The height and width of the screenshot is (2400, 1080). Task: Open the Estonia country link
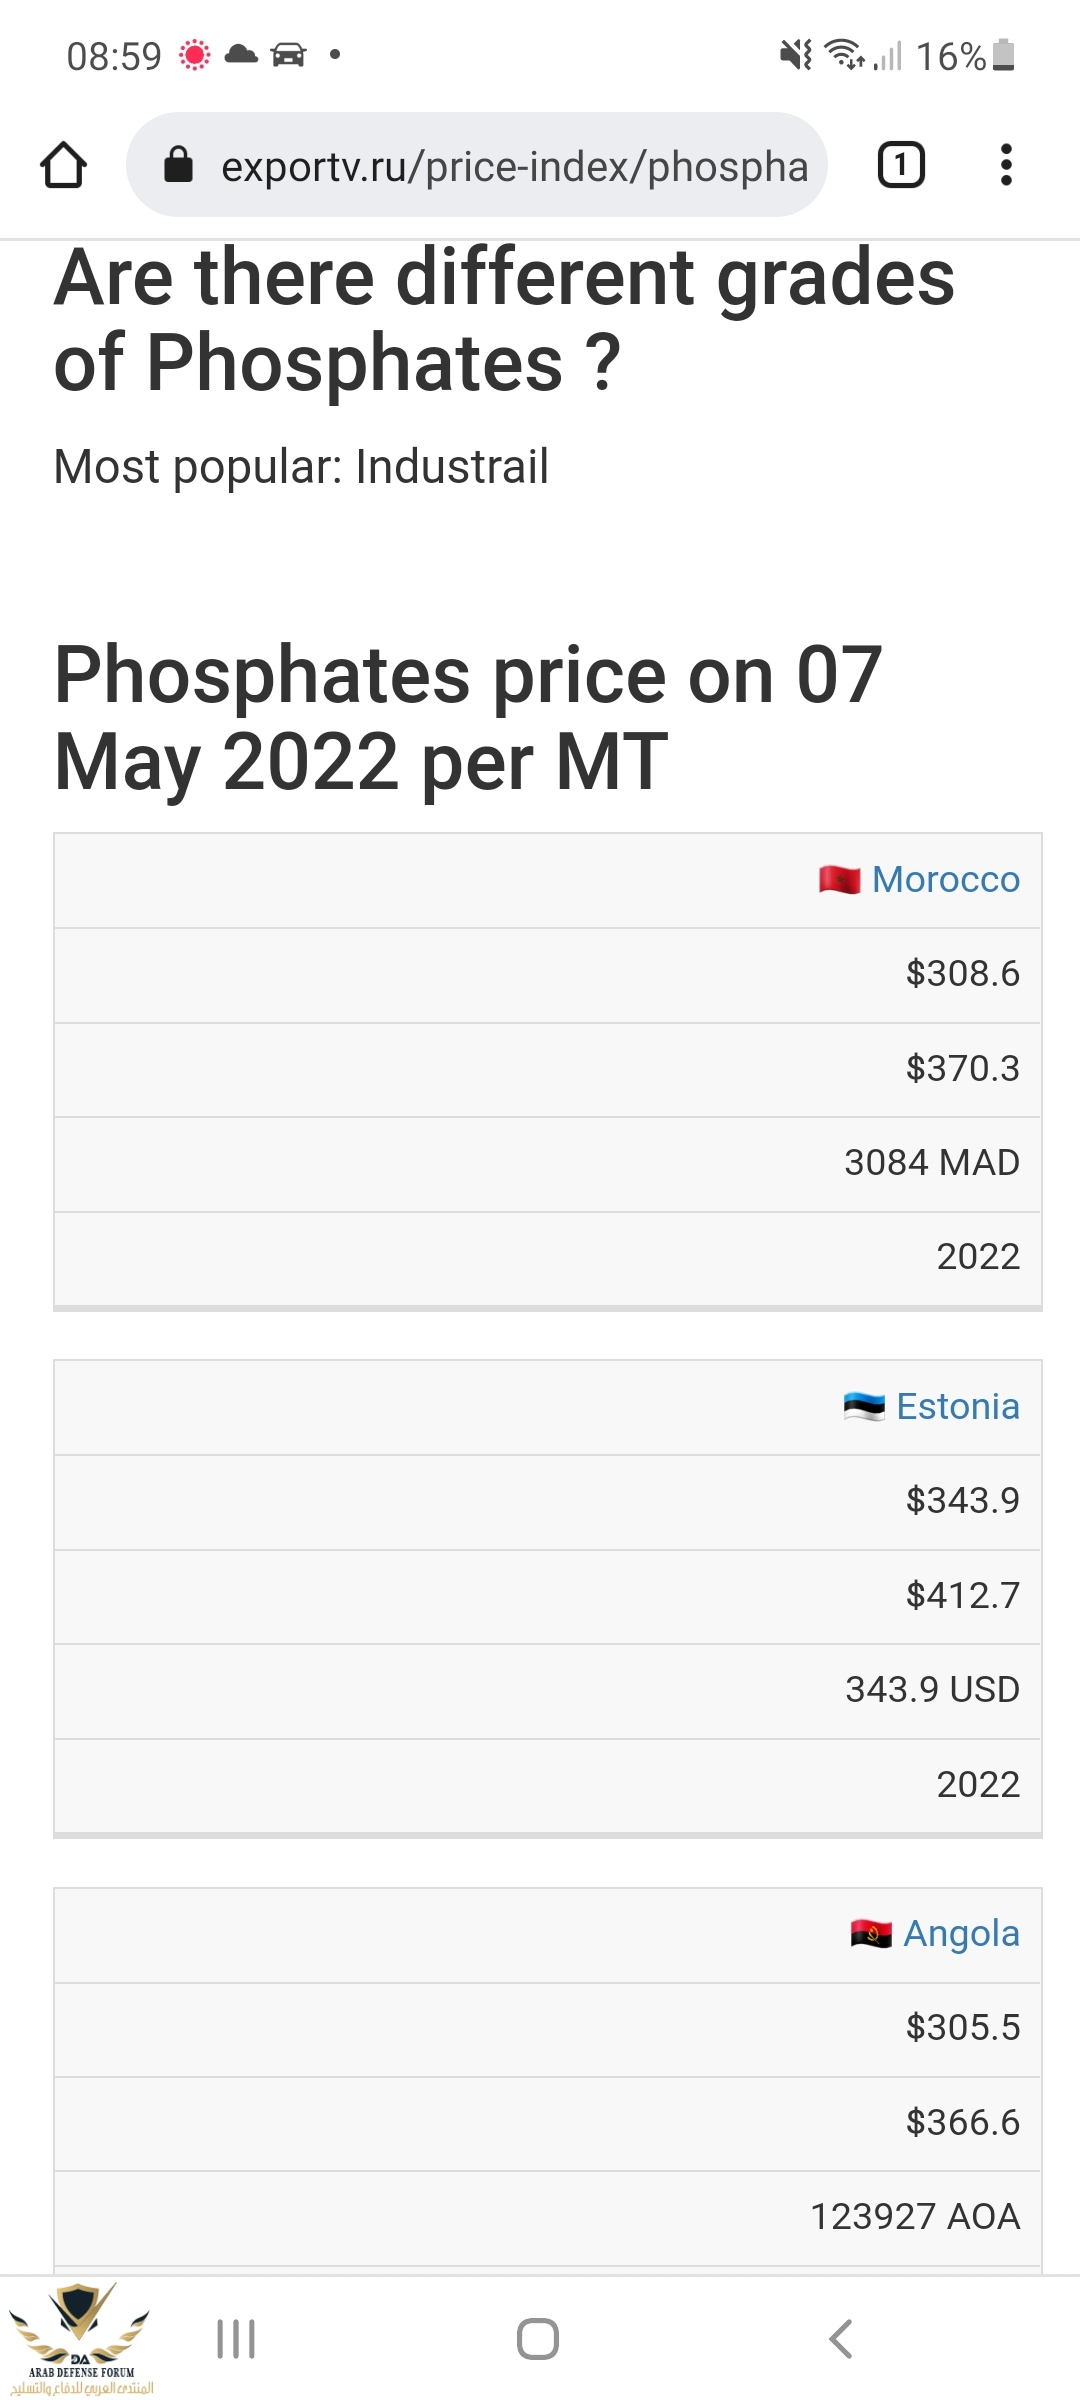pos(957,1407)
